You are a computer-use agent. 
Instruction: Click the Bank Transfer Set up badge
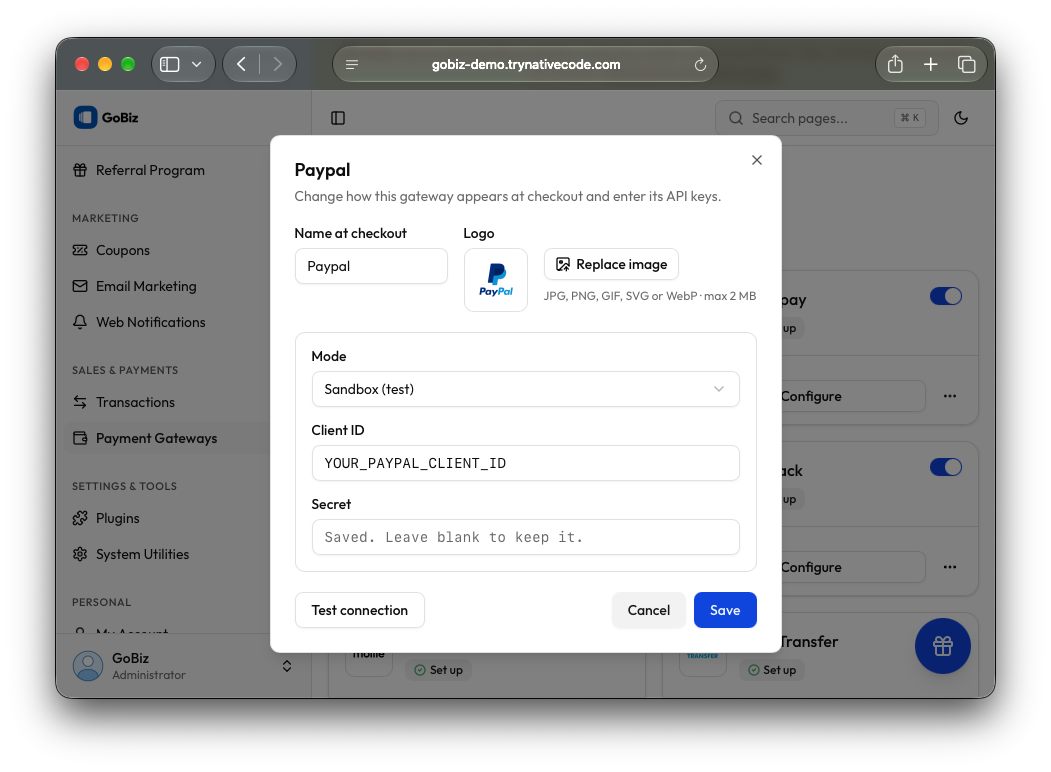[772, 670]
